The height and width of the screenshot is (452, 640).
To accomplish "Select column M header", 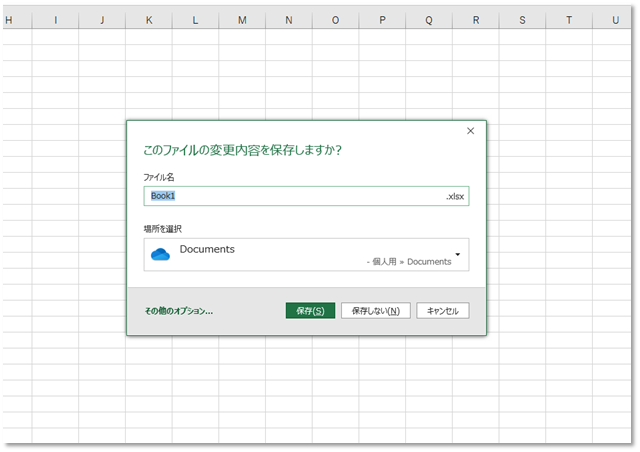I will pos(242,20).
